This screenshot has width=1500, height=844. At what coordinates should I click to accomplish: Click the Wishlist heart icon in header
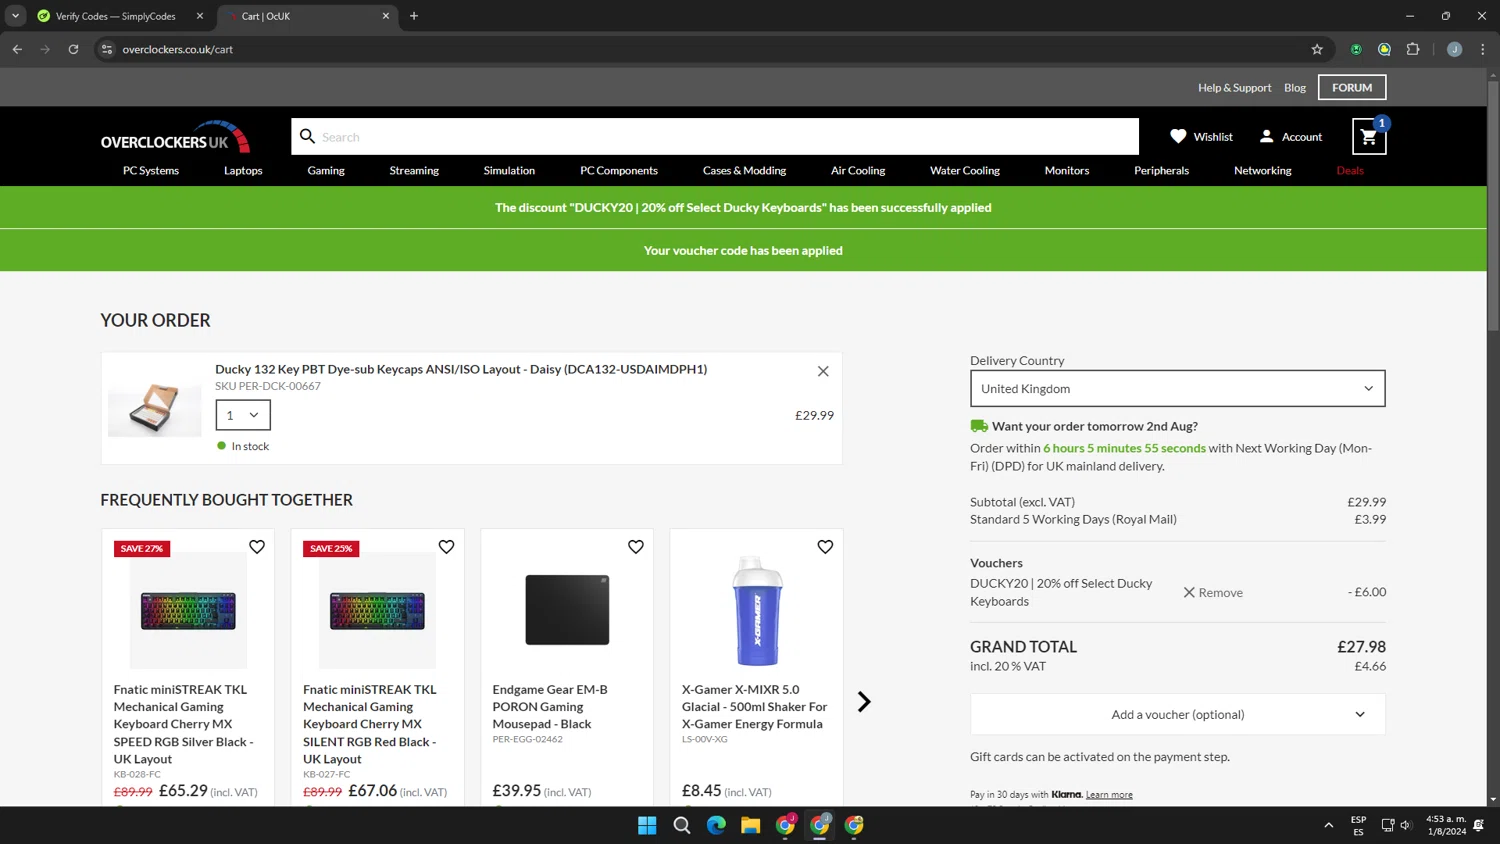(1178, 137)
